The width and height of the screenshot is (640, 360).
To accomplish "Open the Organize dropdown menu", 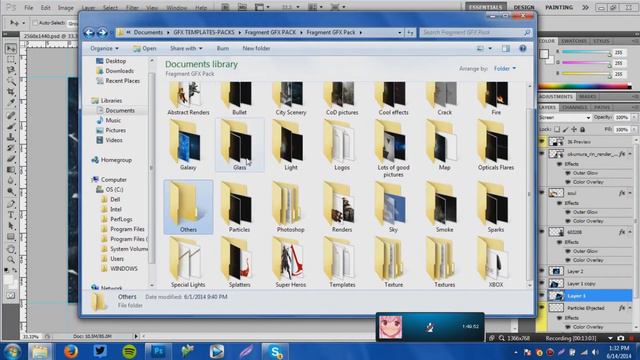I will pyautogui.click(x=104, y=48).
